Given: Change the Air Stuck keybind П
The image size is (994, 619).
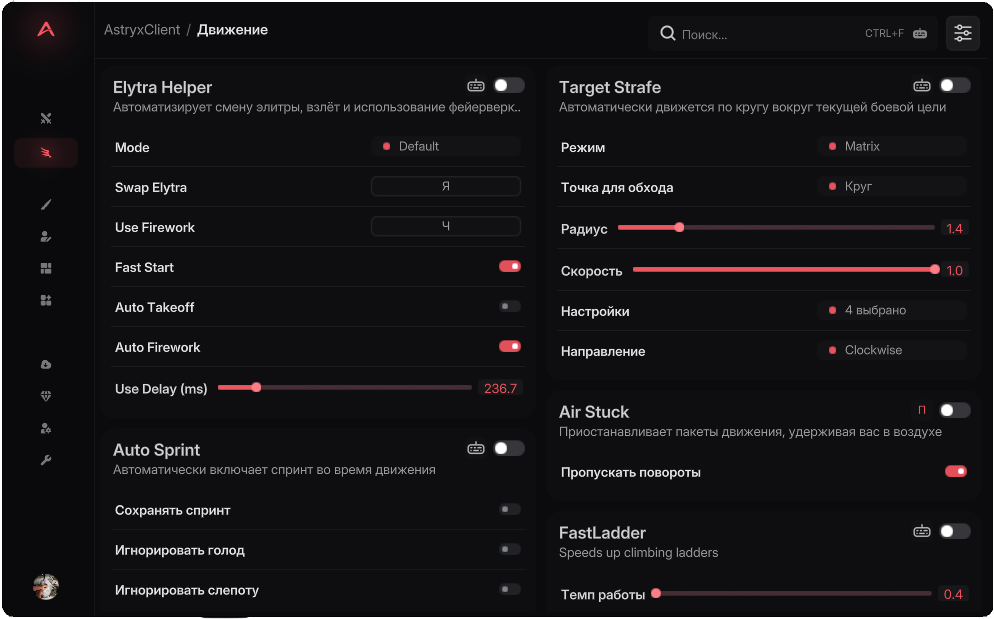Looking at the screenshot, I should point(922,410).
